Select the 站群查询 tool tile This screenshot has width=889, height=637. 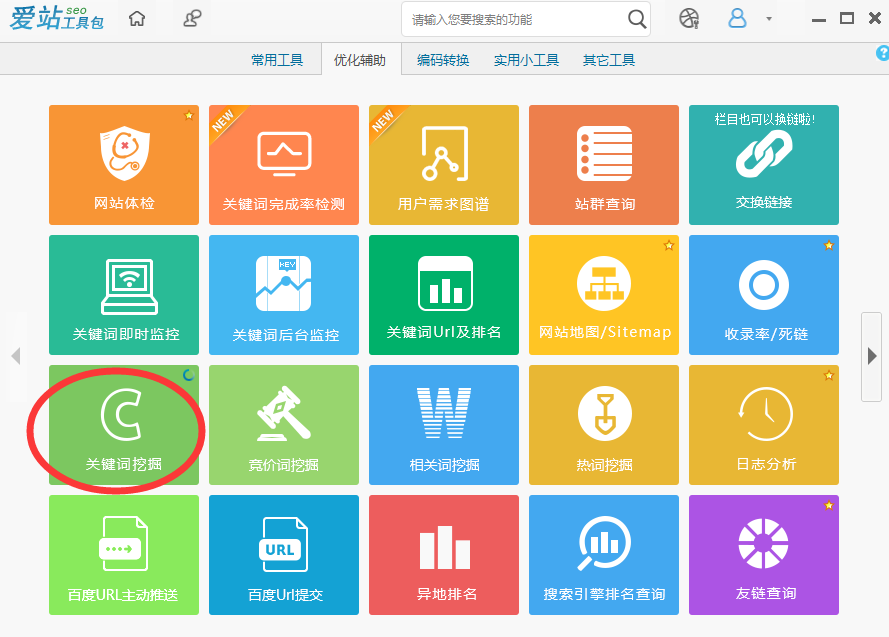pyautogui.click(x=604, y=165)
